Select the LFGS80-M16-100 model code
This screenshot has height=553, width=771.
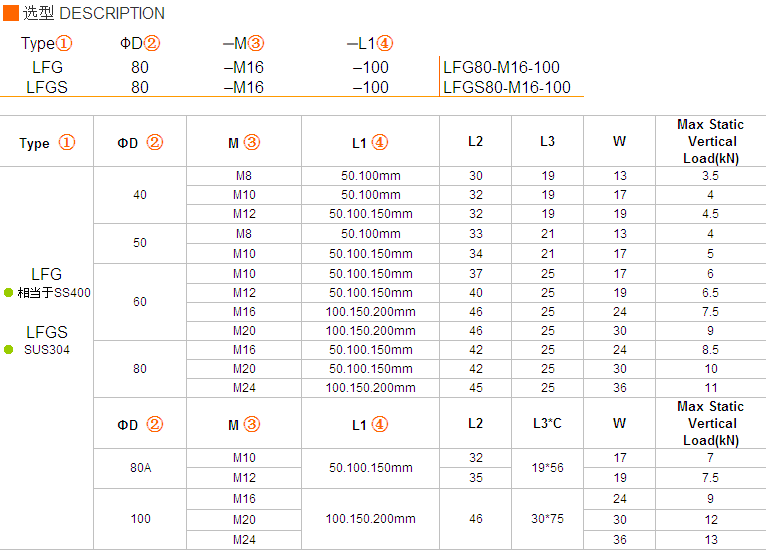click(x=507, y=87)
